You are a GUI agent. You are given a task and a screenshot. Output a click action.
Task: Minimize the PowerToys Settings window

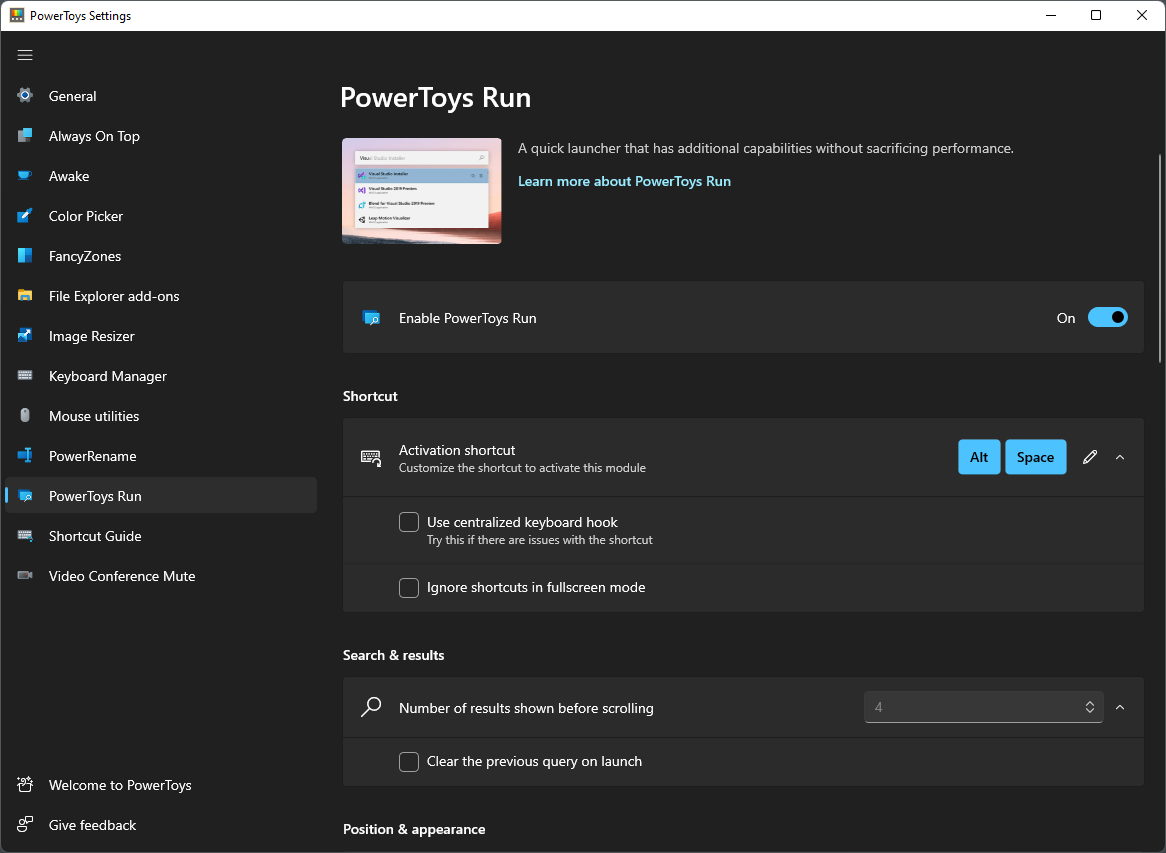click(1051, 16)
